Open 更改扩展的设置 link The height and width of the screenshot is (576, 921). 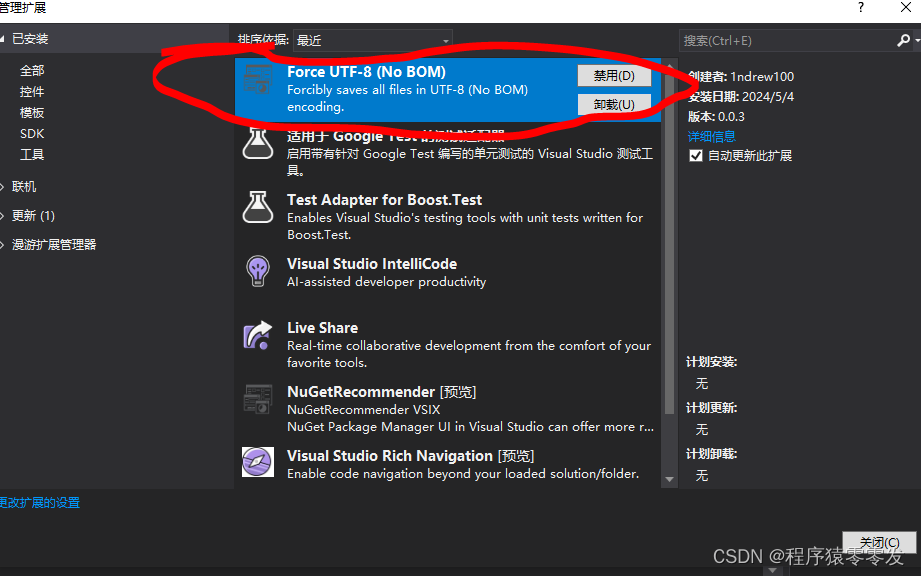(x=40, y=503)
